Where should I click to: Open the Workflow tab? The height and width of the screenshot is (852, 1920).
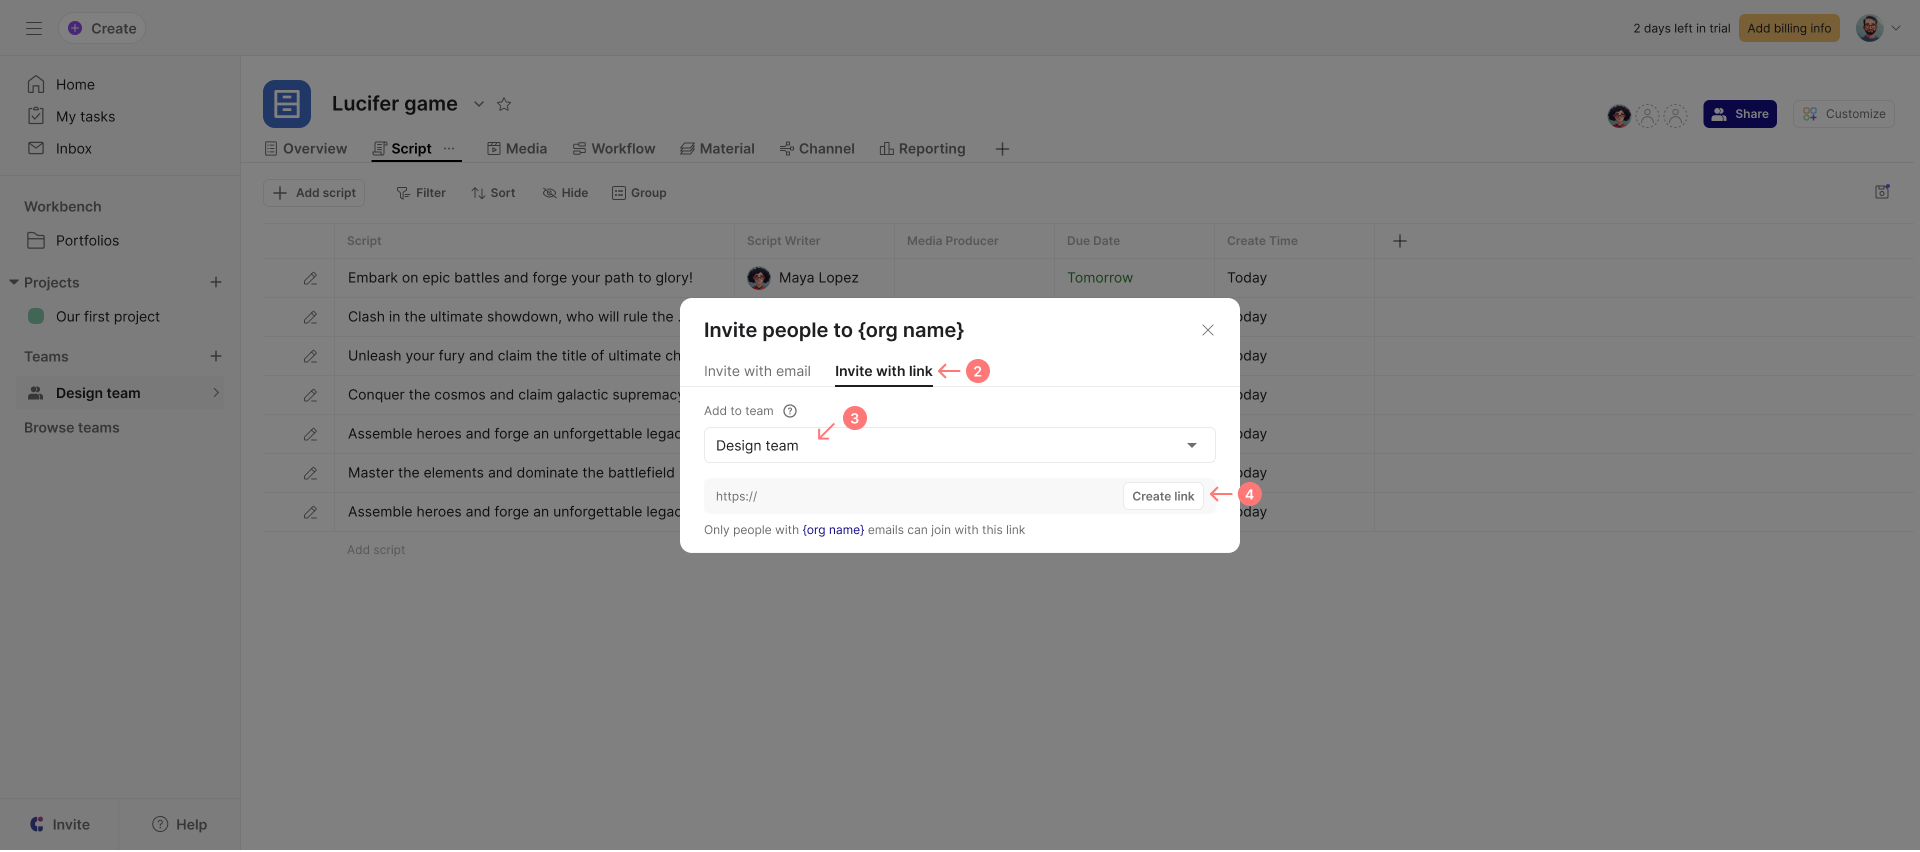[614, 149]
